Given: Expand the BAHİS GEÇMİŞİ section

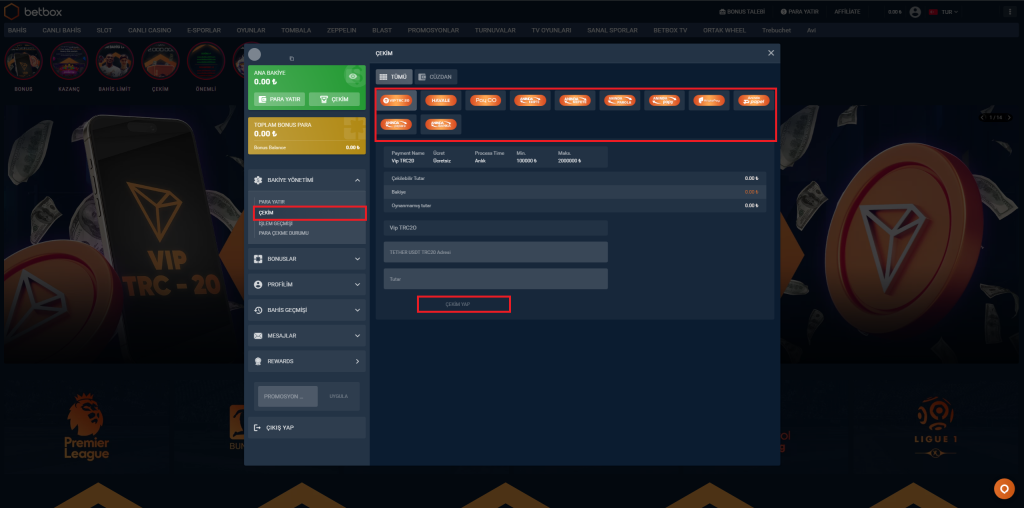Looking at the screenshot, I should [x=307, y=310].
